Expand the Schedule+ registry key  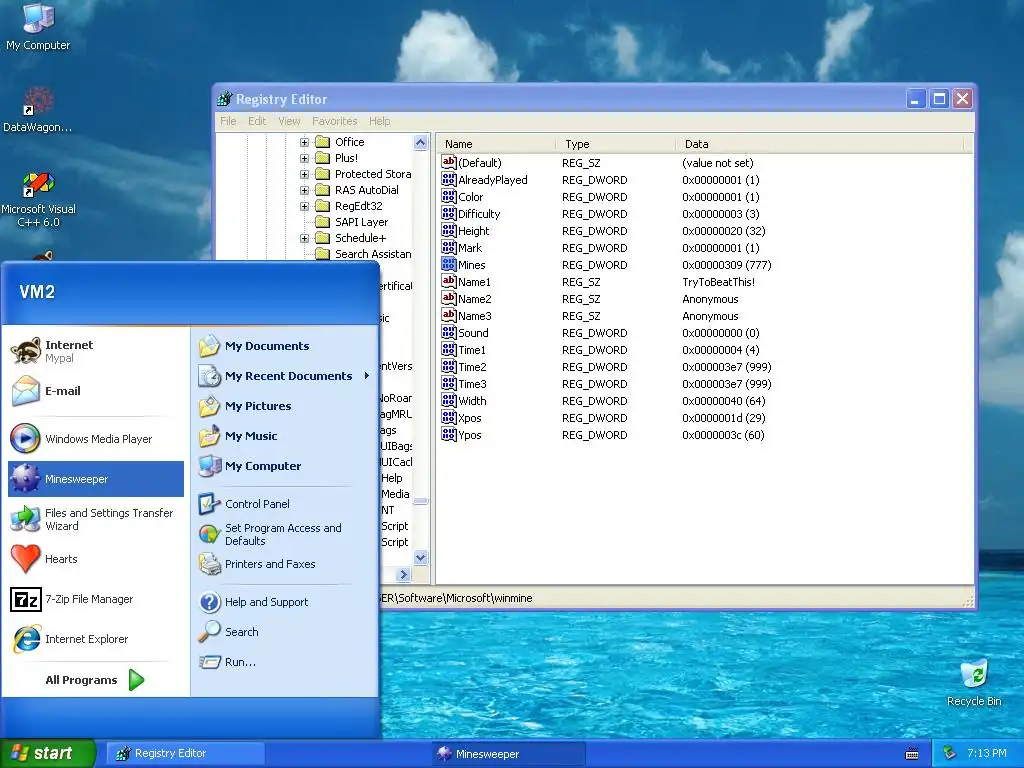(x=304, y=238)
